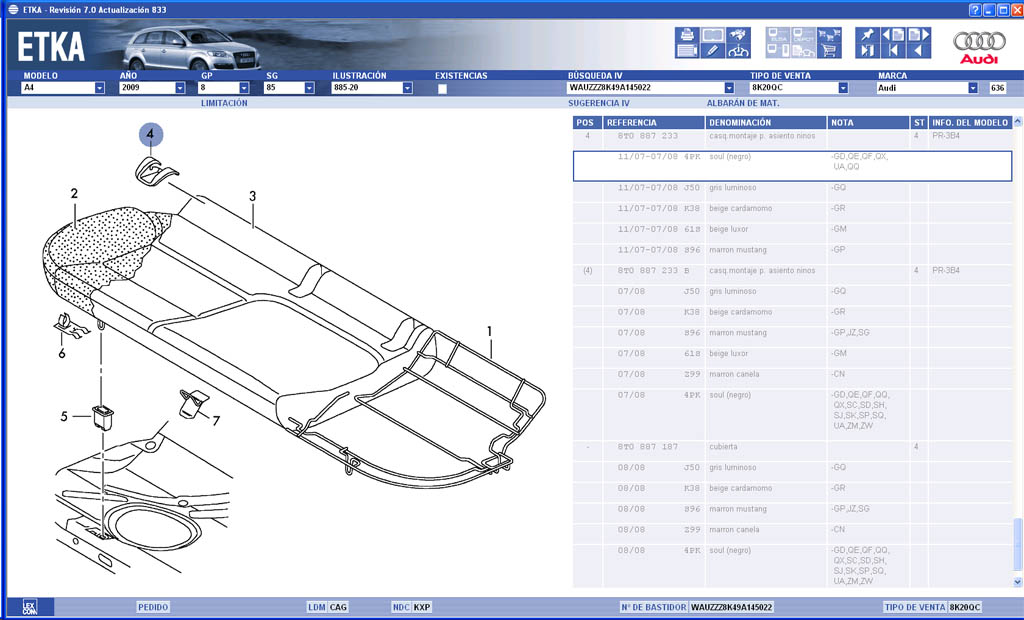Click callout number 1 in the diagram
Screen dimensions: 1024x620
point(489,332)
